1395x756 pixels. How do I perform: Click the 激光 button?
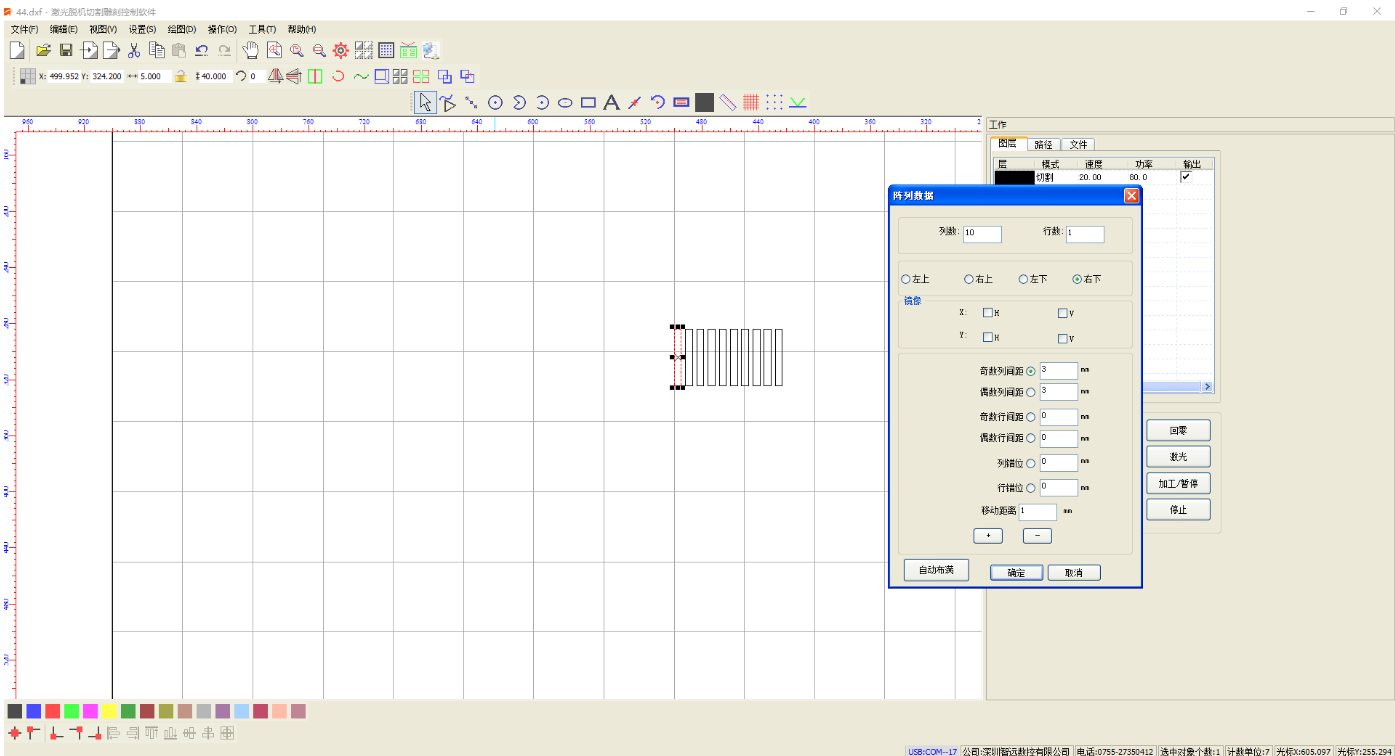(x=1178, y=457)
